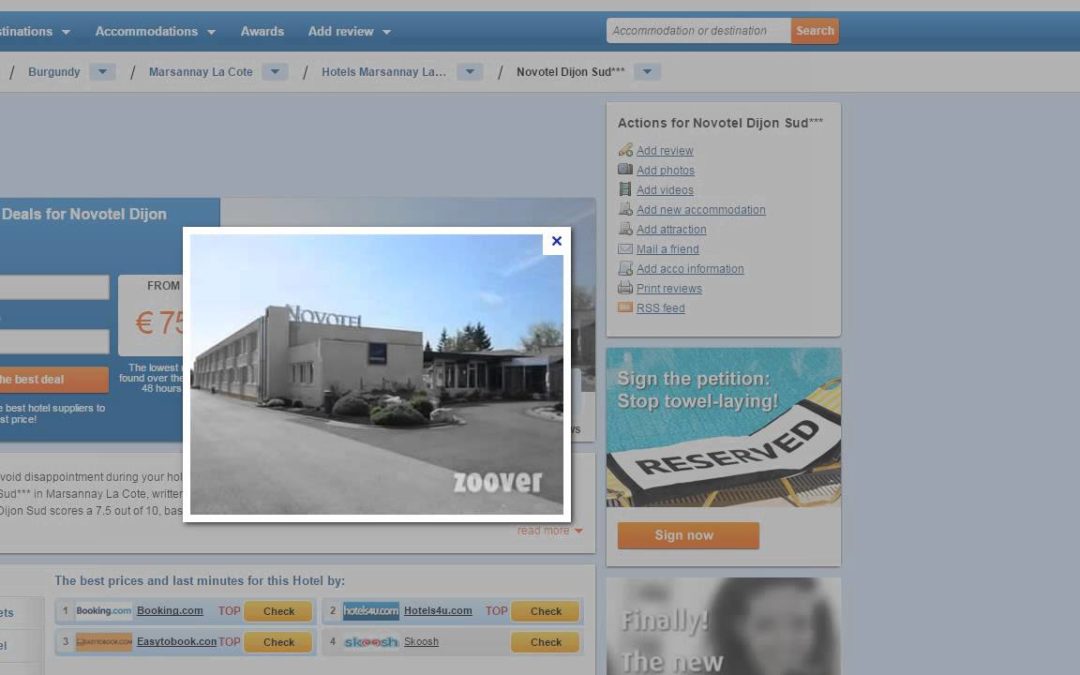Viewport: 1080px width, 675px height.
Task: Click the Add review pencil icon
Action: tap(625, 150)
